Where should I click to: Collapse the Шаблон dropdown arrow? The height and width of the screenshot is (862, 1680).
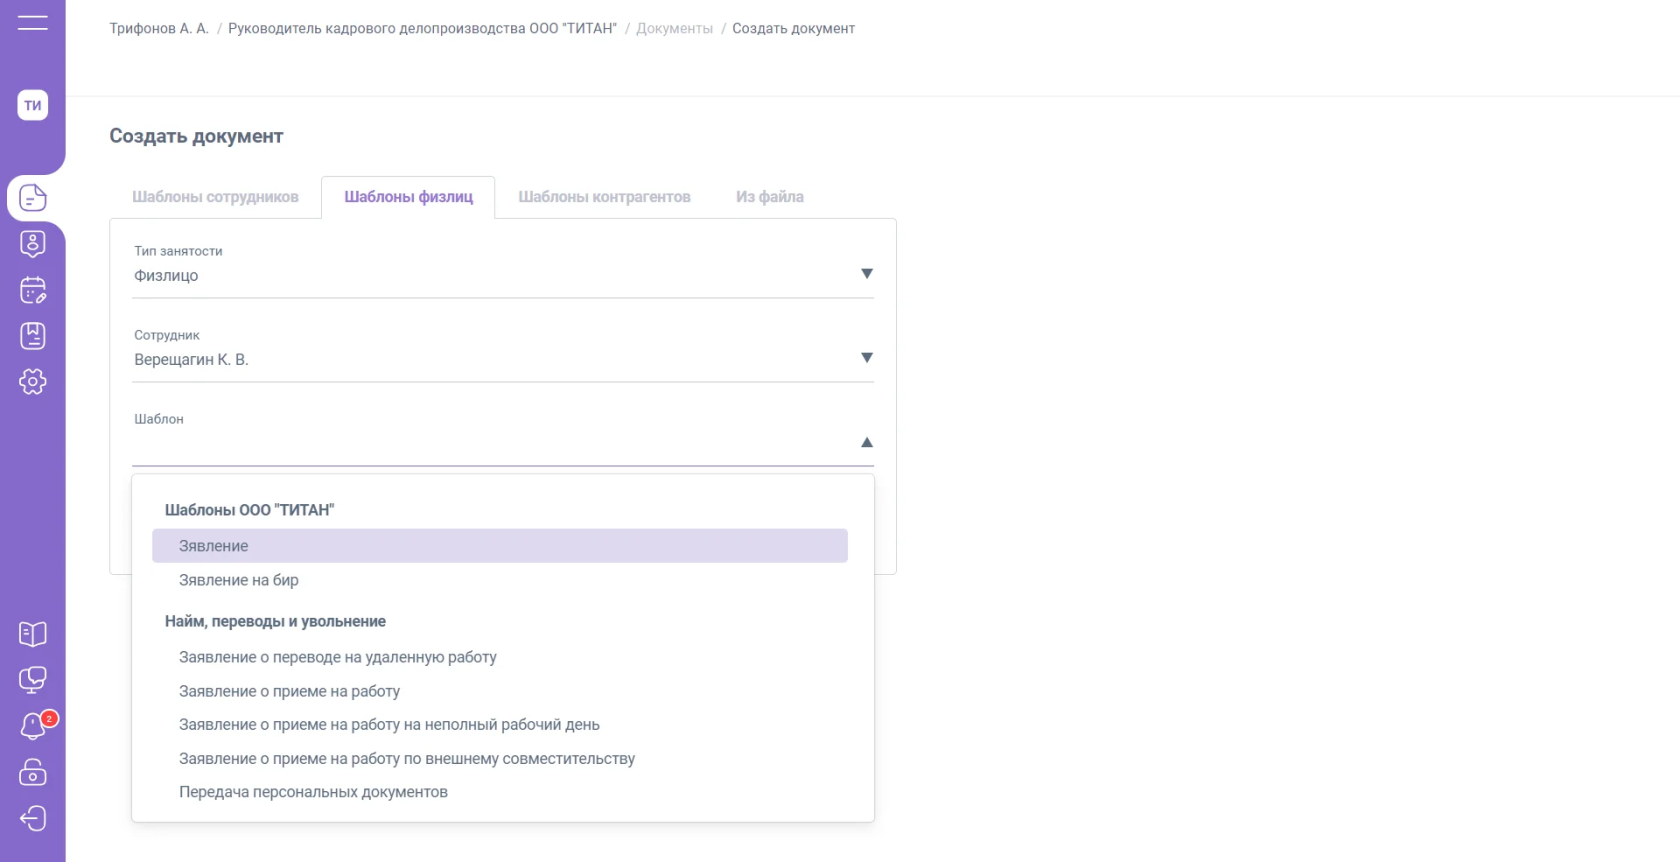[x=867, y=442]
